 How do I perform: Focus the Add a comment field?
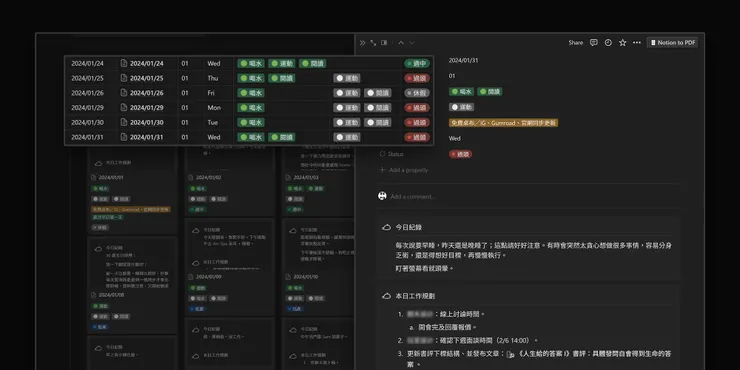coord(413,196)
